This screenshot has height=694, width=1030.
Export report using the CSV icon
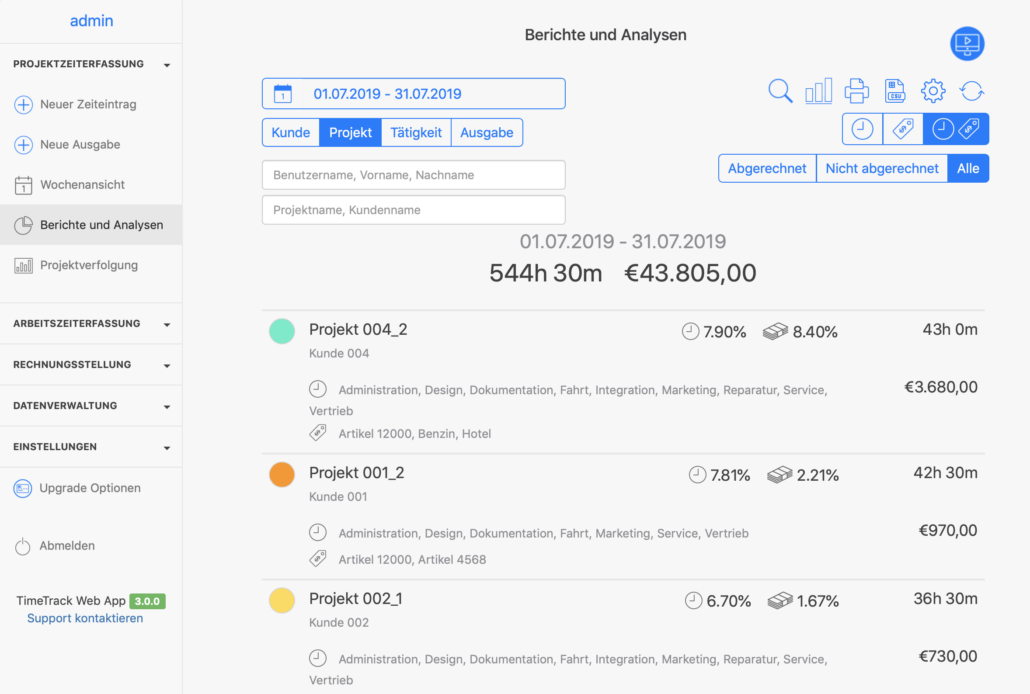(x=895, y=91)
